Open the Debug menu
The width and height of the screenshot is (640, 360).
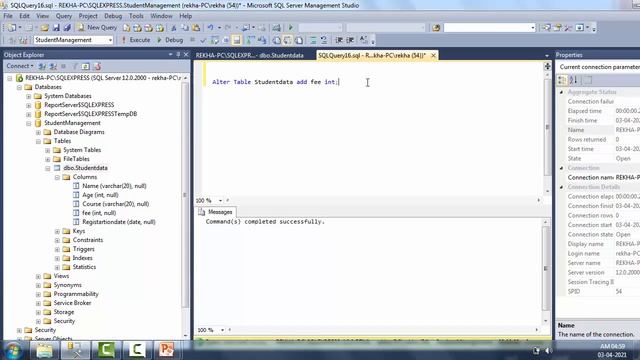click(113, 16)
